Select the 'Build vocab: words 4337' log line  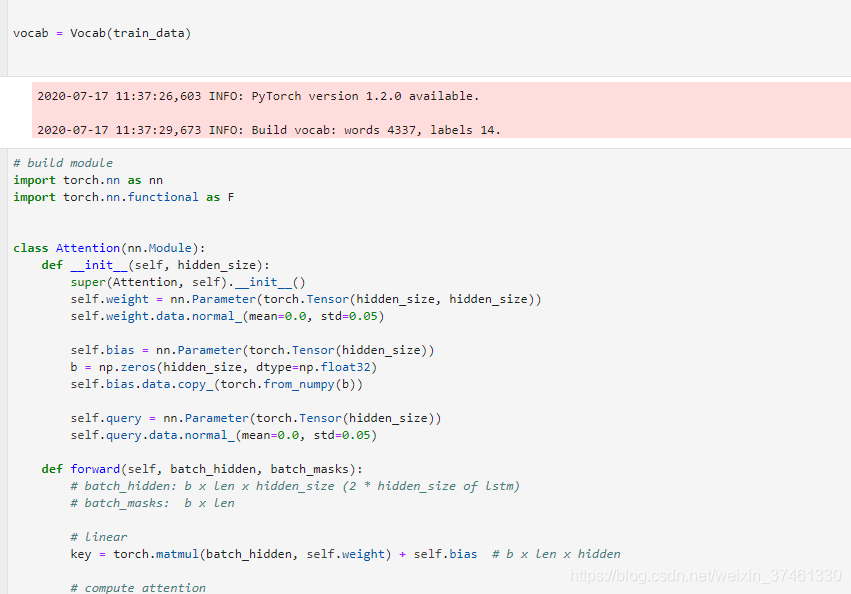click(x=269, y=130)
